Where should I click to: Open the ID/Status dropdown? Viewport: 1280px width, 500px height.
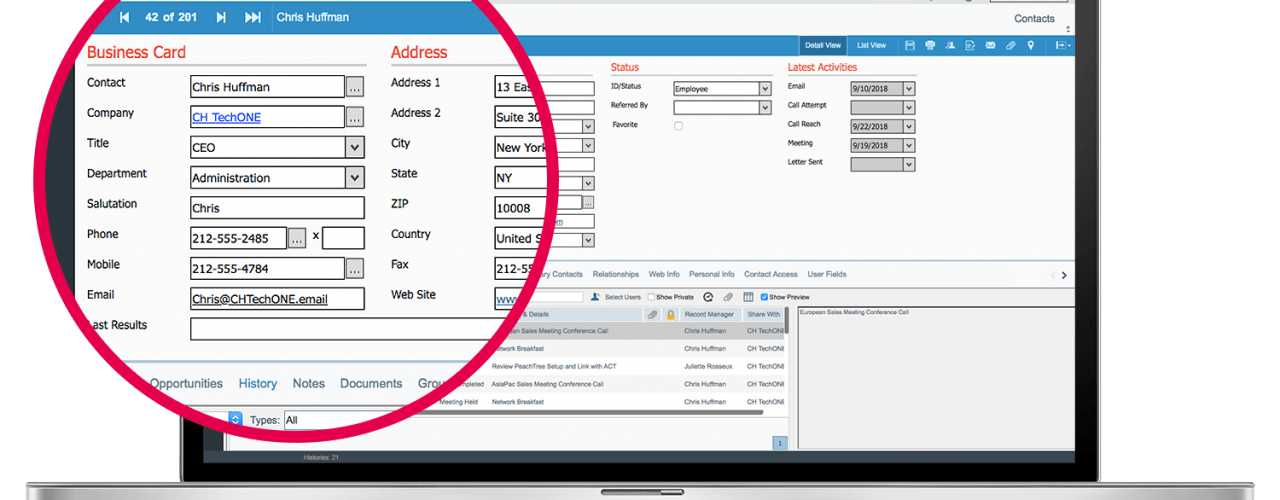765,89
